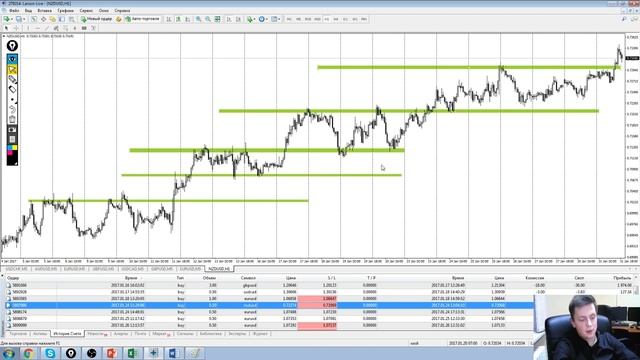Open the Журнал terminal tab
640x360 pixels.
[260, 334]
